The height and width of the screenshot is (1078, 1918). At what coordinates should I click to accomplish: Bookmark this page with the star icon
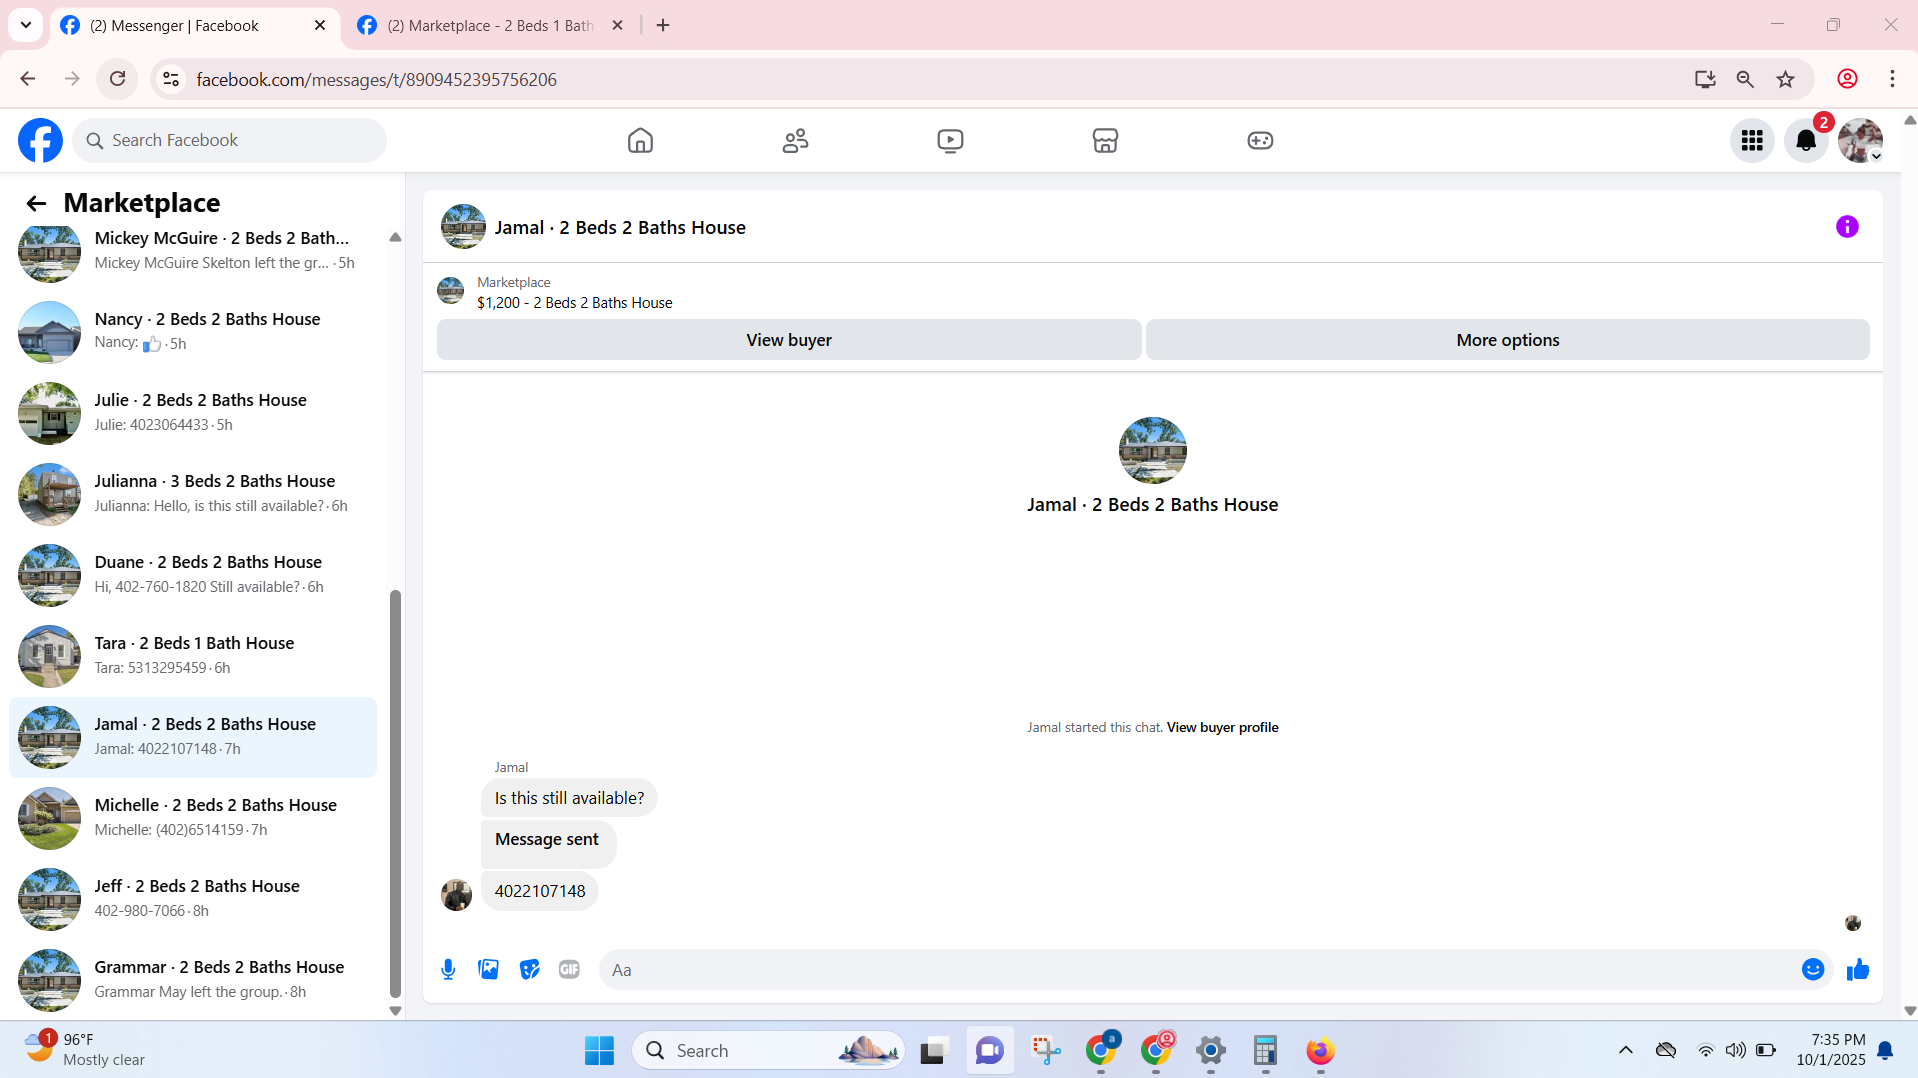pos(1785,79)
